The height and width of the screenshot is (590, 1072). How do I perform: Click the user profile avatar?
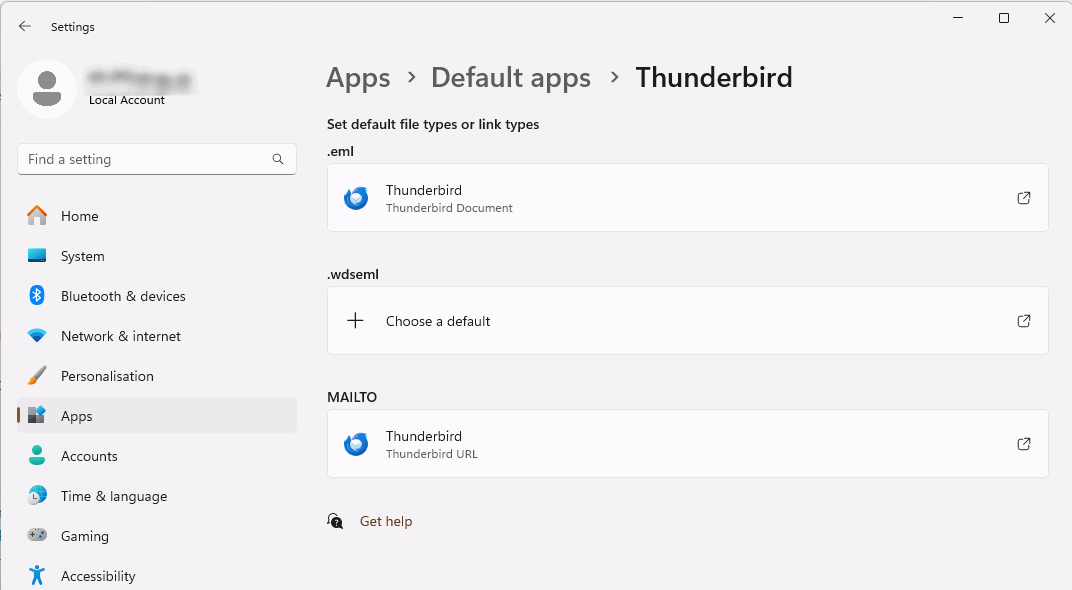coord(46,88)
